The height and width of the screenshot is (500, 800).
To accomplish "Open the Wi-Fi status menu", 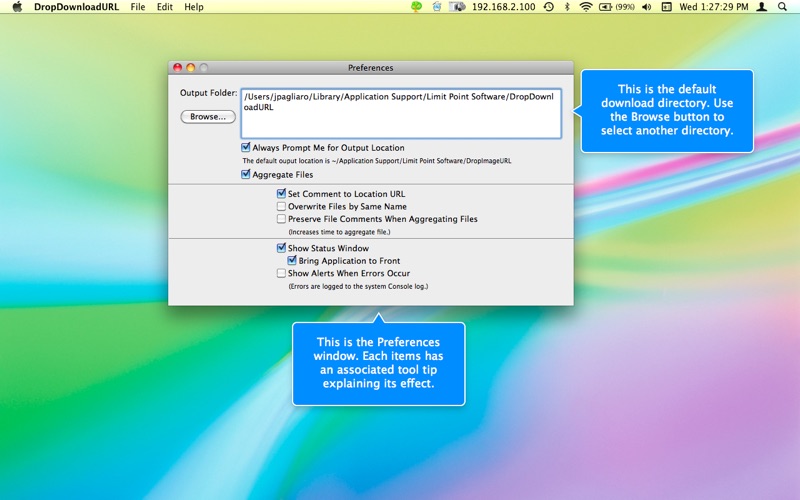I will (x=586, y=7).
